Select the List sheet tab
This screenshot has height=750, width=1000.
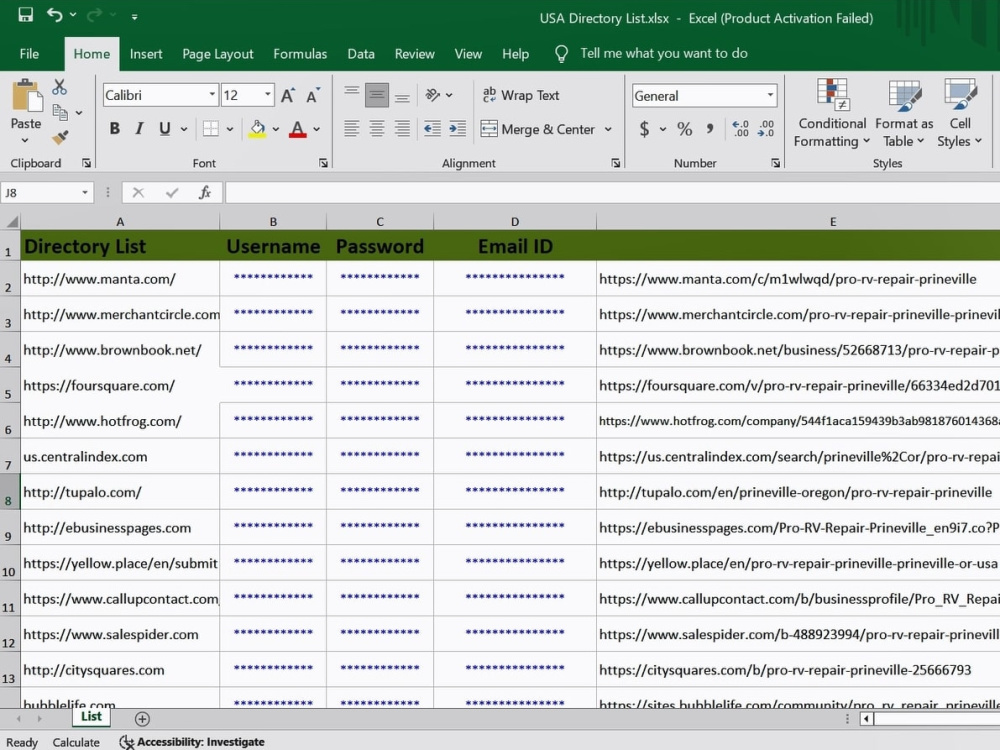click(x=91, y=717)
